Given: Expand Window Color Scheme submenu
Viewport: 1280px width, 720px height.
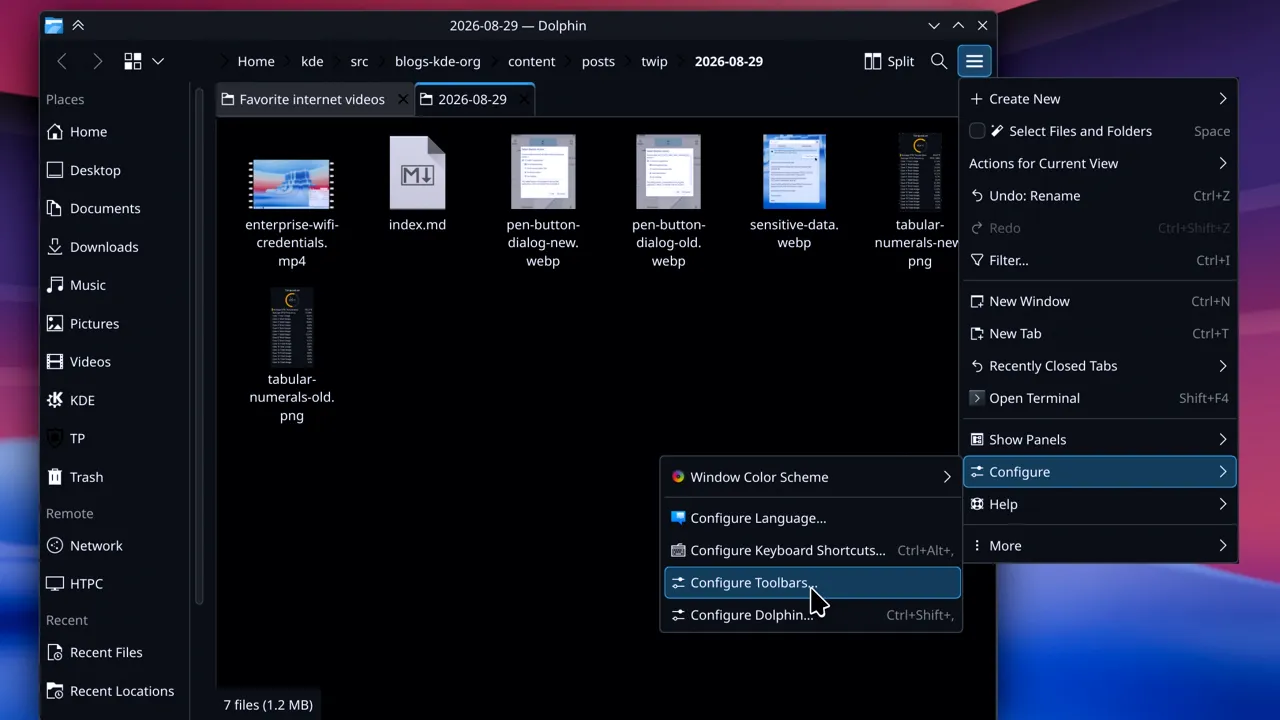Looking at the screenshot, I should click(x=812, y=477).
